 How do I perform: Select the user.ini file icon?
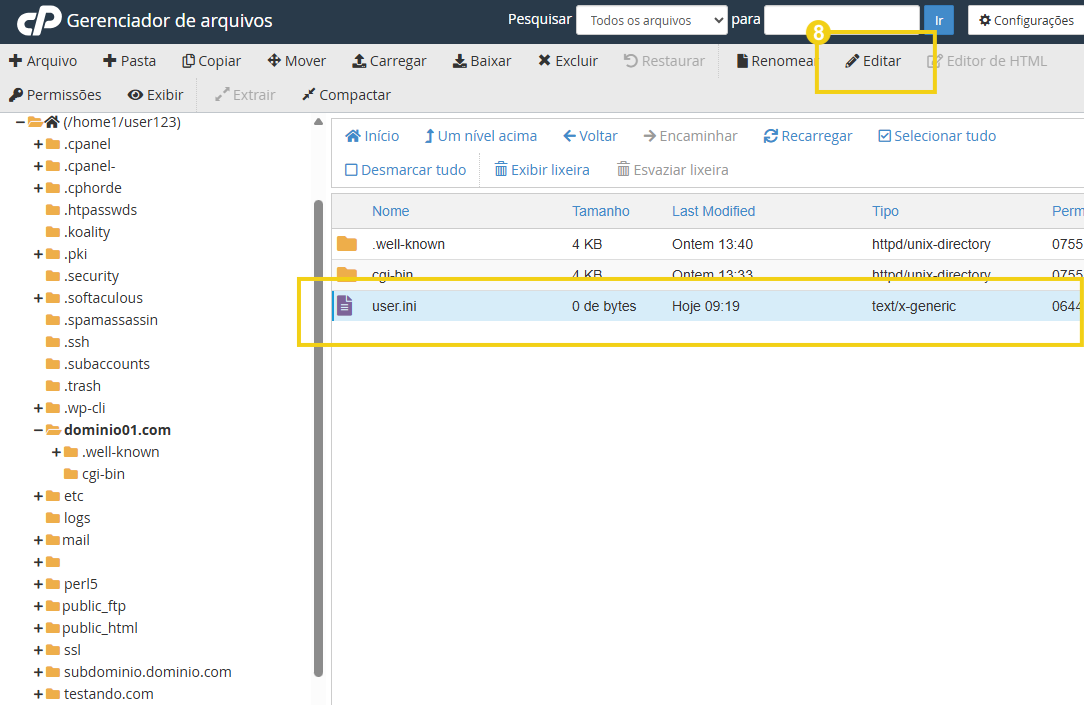[345, 306]
